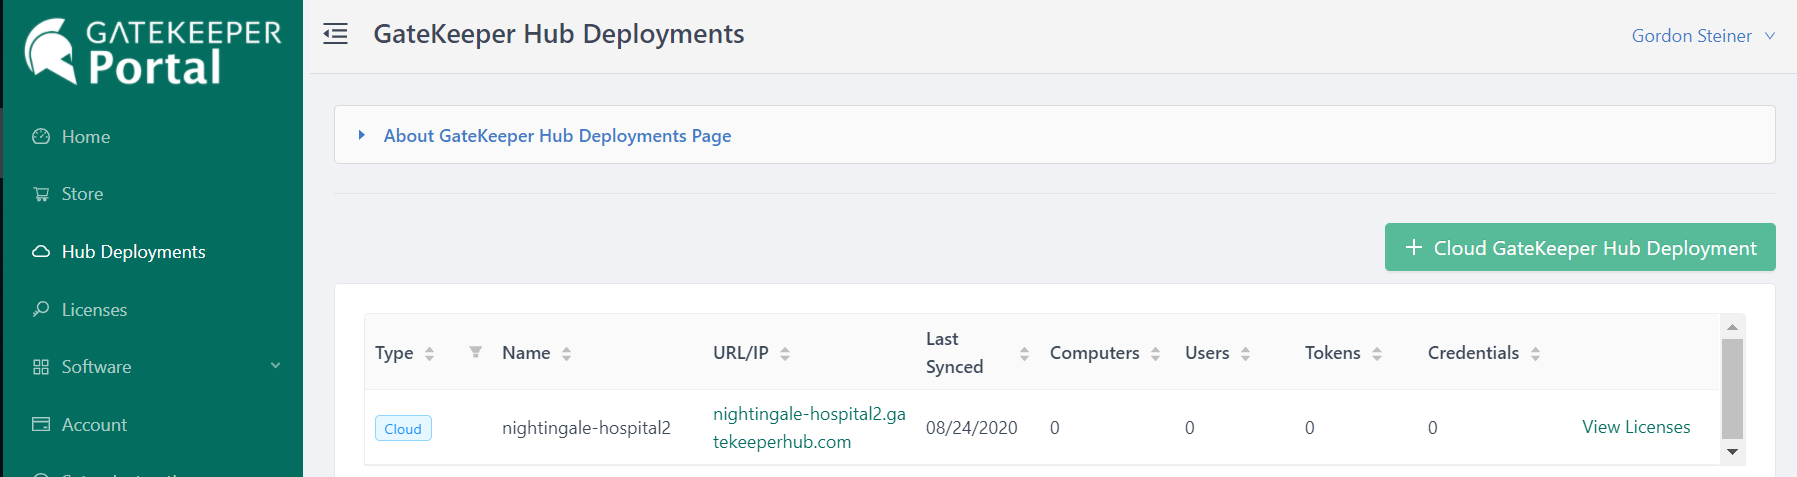Click the Licenses key icon
This screenshot has width=1797, height=477.
click(41, 309)
